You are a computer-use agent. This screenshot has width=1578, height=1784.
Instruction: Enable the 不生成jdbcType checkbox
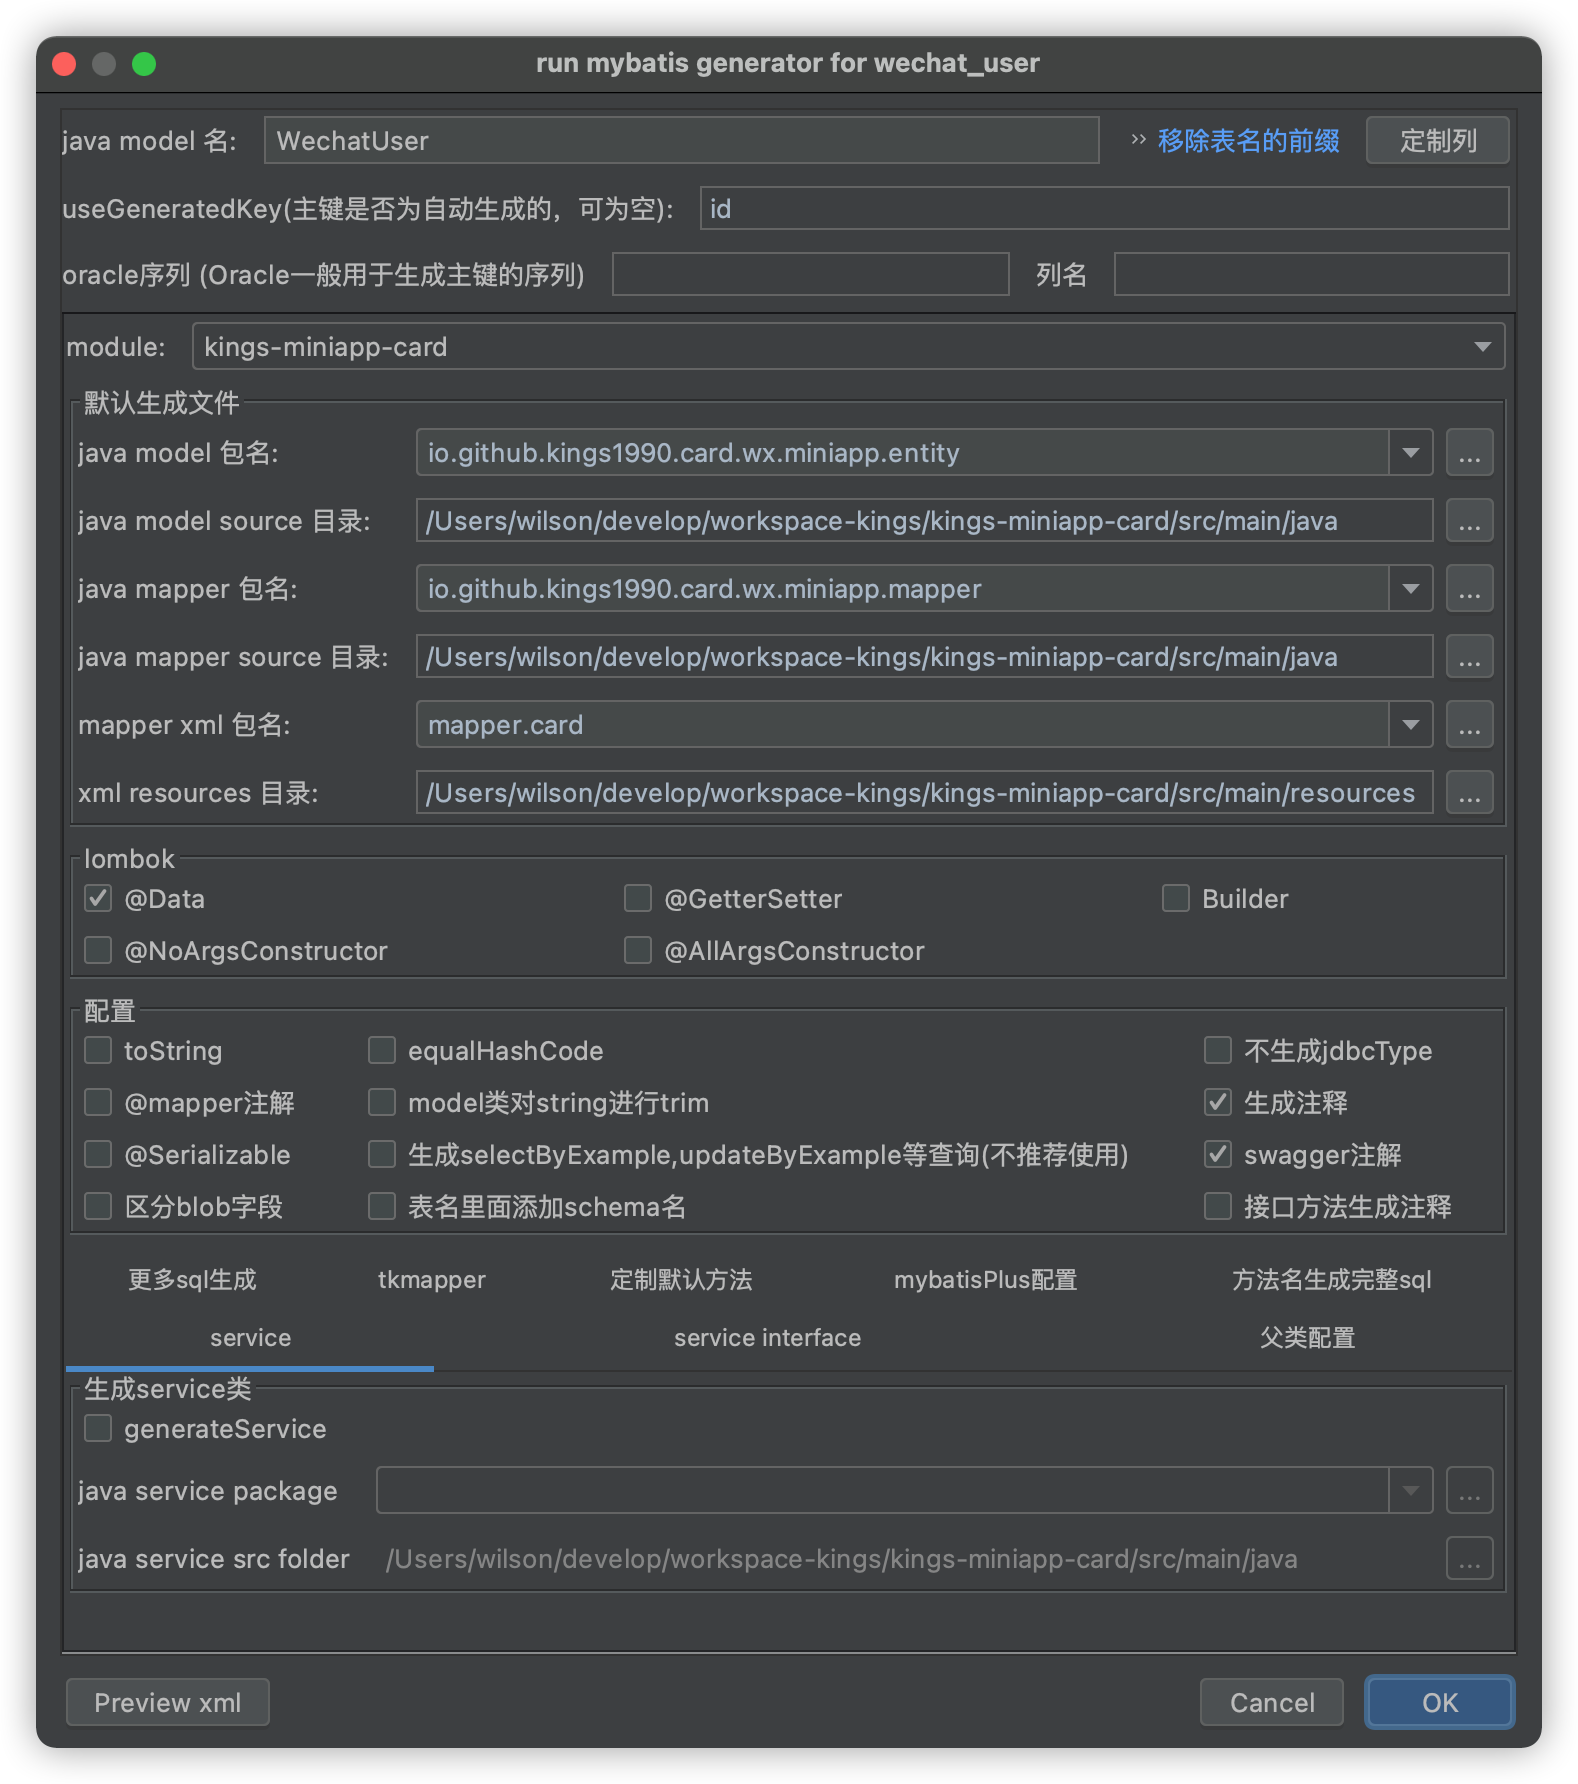[x=1218, y=1050]
